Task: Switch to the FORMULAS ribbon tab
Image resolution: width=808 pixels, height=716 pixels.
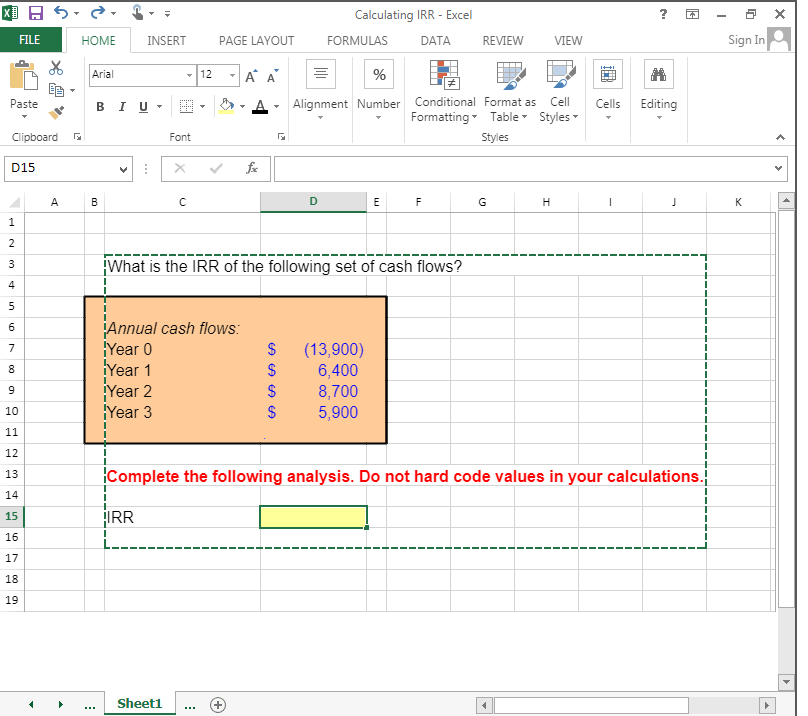Action: [x=357, y=41]
